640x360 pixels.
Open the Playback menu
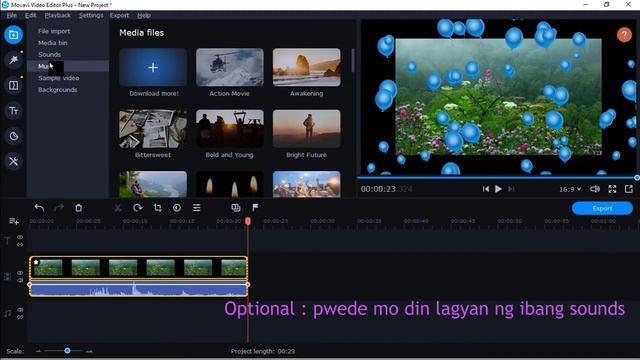pyautogui.click(x=58, y=15)
